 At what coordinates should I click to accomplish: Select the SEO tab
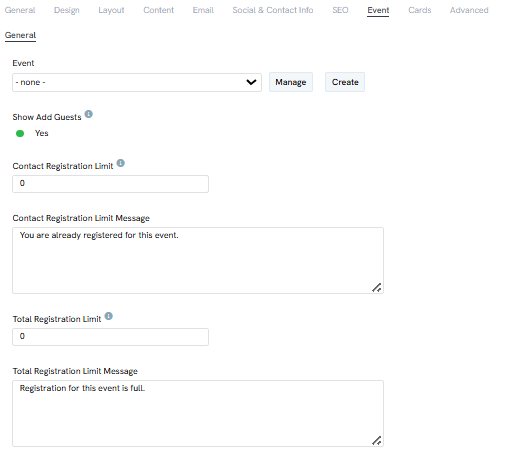click(x=340, y=10)
